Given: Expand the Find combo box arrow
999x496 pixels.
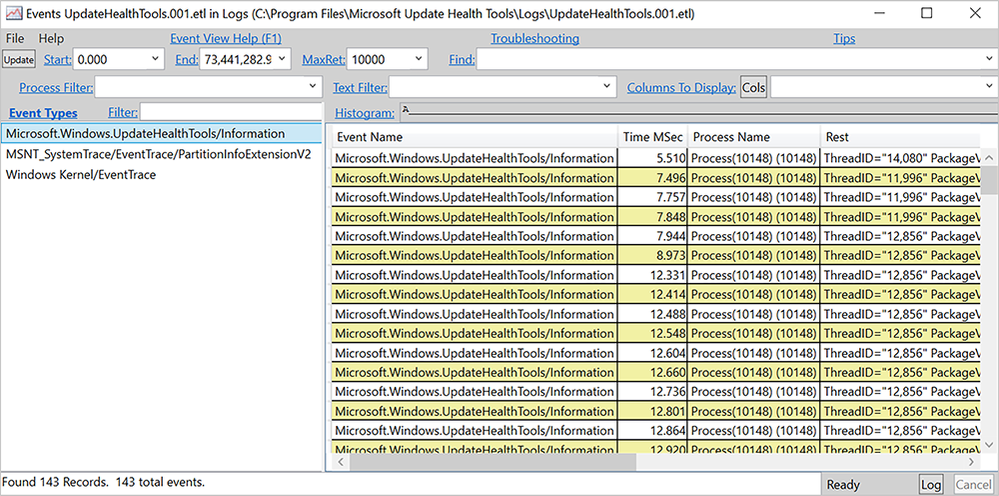Looking at the screenshot, I should tap(989, 59).
